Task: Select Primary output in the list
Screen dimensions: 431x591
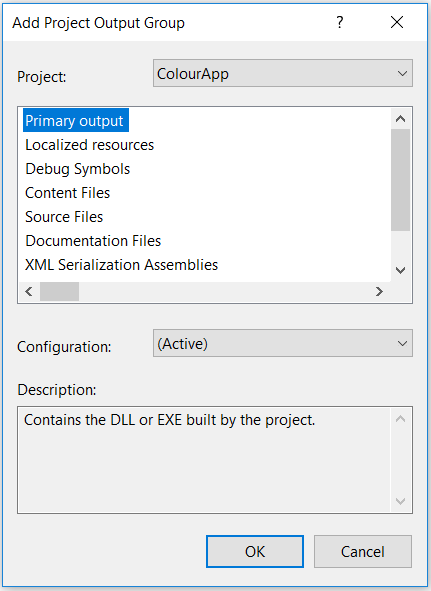Action: (76, 121)
